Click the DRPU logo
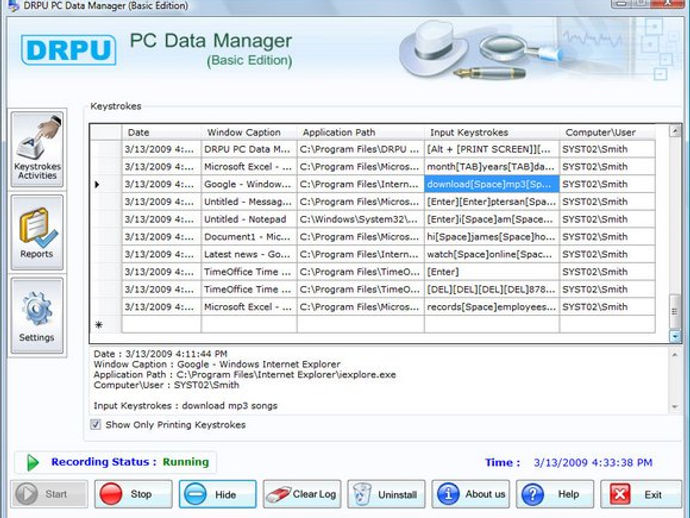The width and height of the screenshot is (690, 518). [x=69, y=50]
